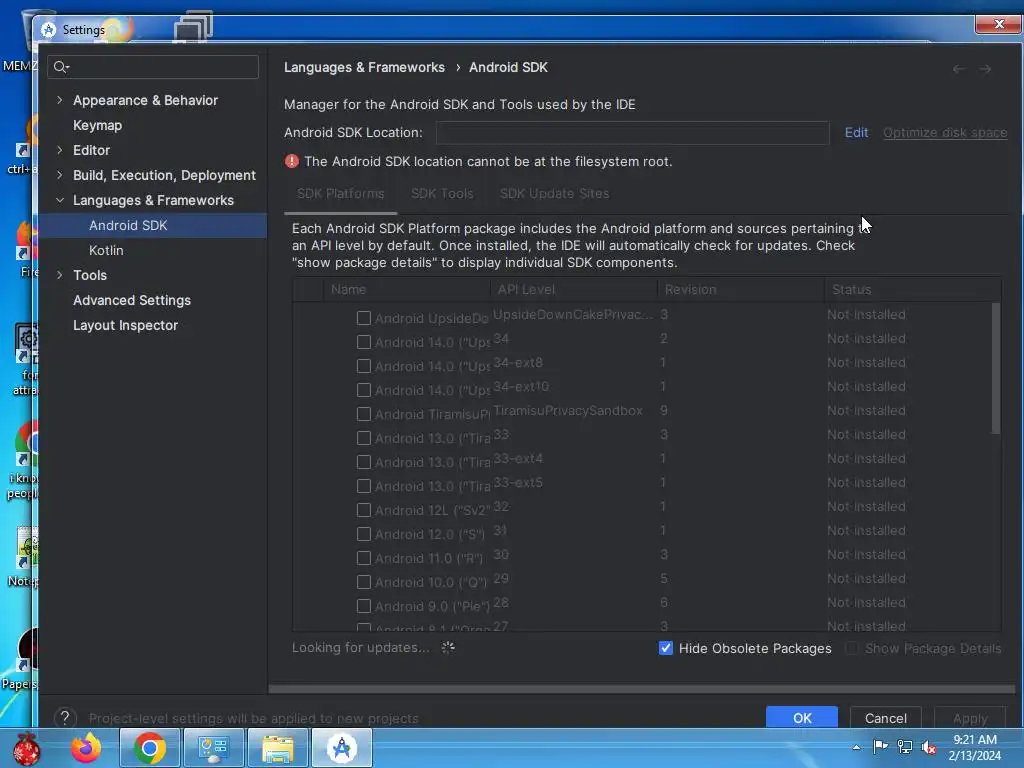Open File Explorer folder icon in taskbar
Screen dimensions: 1024x768
(x=278, y=748)
